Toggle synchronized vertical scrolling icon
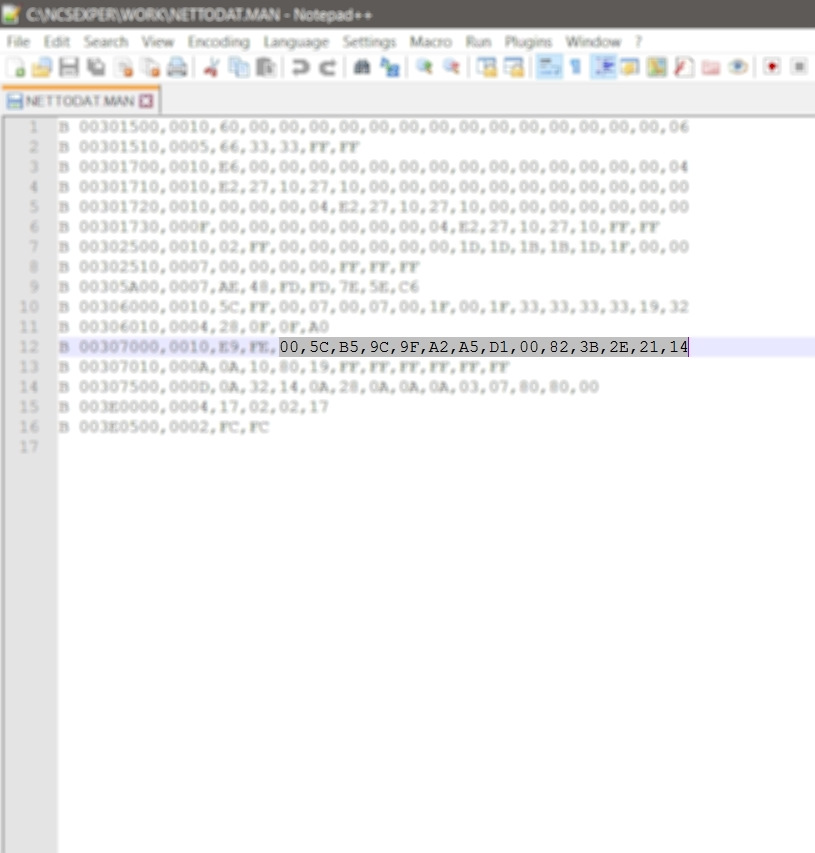 pos(487,67)
